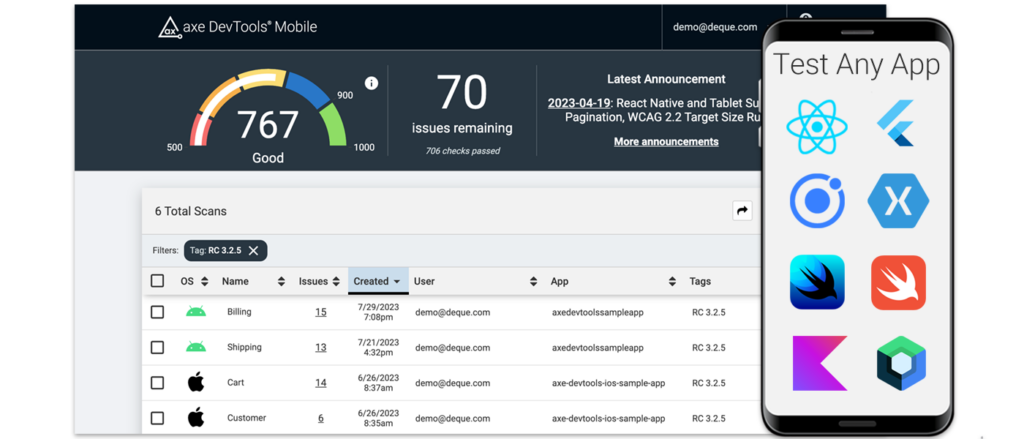Open the 14 issues link for Cart
Viewport: 1024px width, 439px height.
point(321,383)
